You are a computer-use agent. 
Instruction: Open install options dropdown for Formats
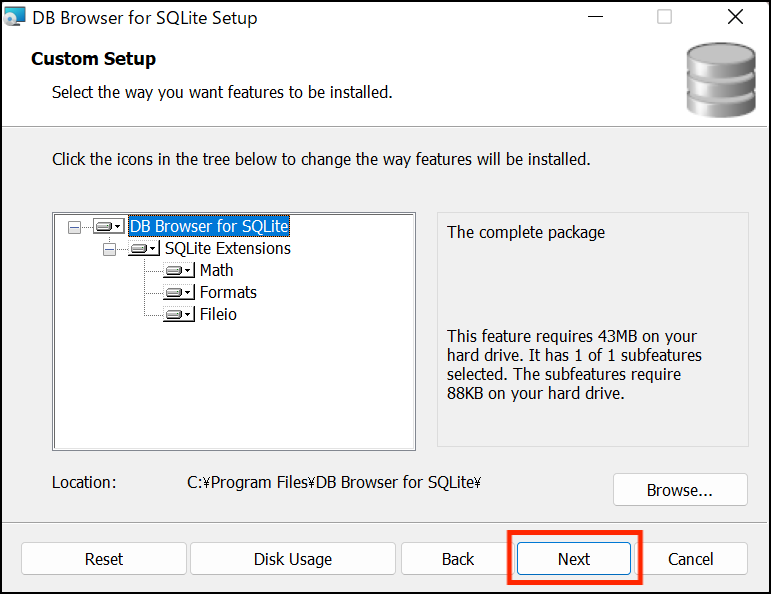click(x=179, y=293)
